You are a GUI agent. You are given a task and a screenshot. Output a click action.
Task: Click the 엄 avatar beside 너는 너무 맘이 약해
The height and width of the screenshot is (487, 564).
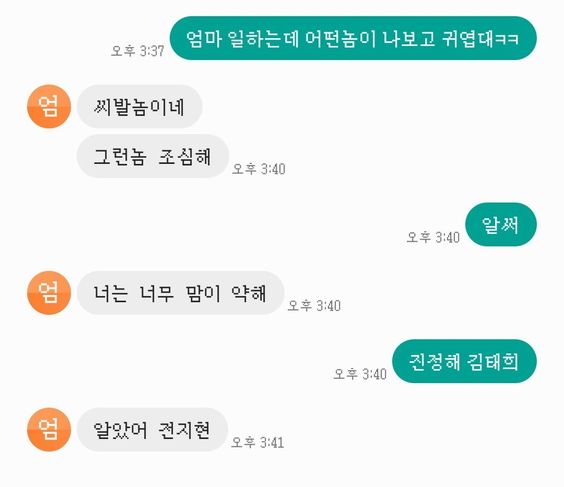click(x=49, y=293)
